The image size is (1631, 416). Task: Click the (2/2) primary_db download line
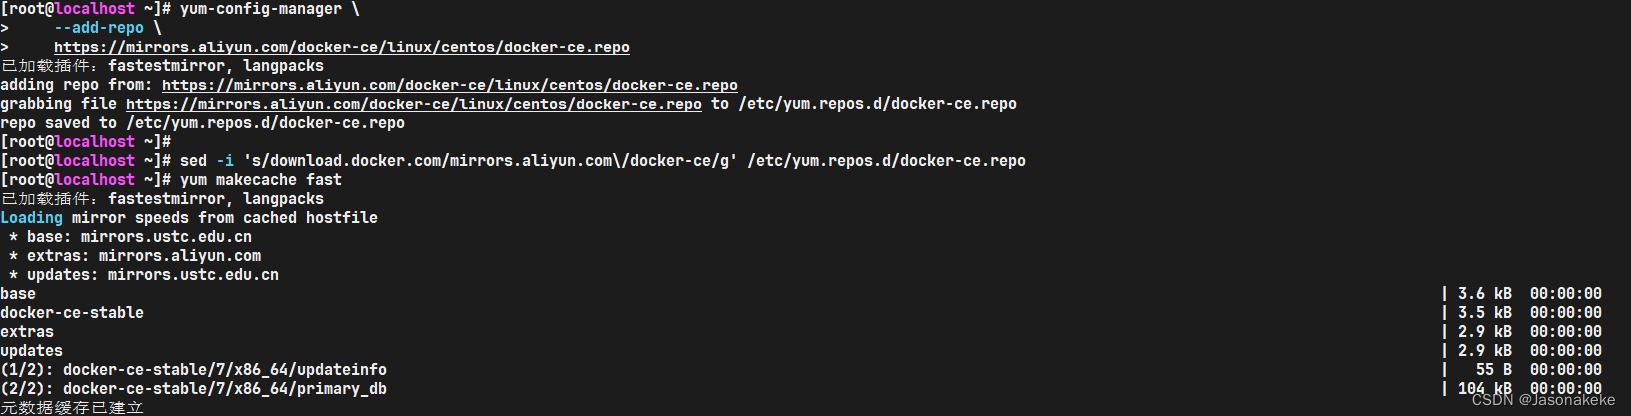pos(194,389)
